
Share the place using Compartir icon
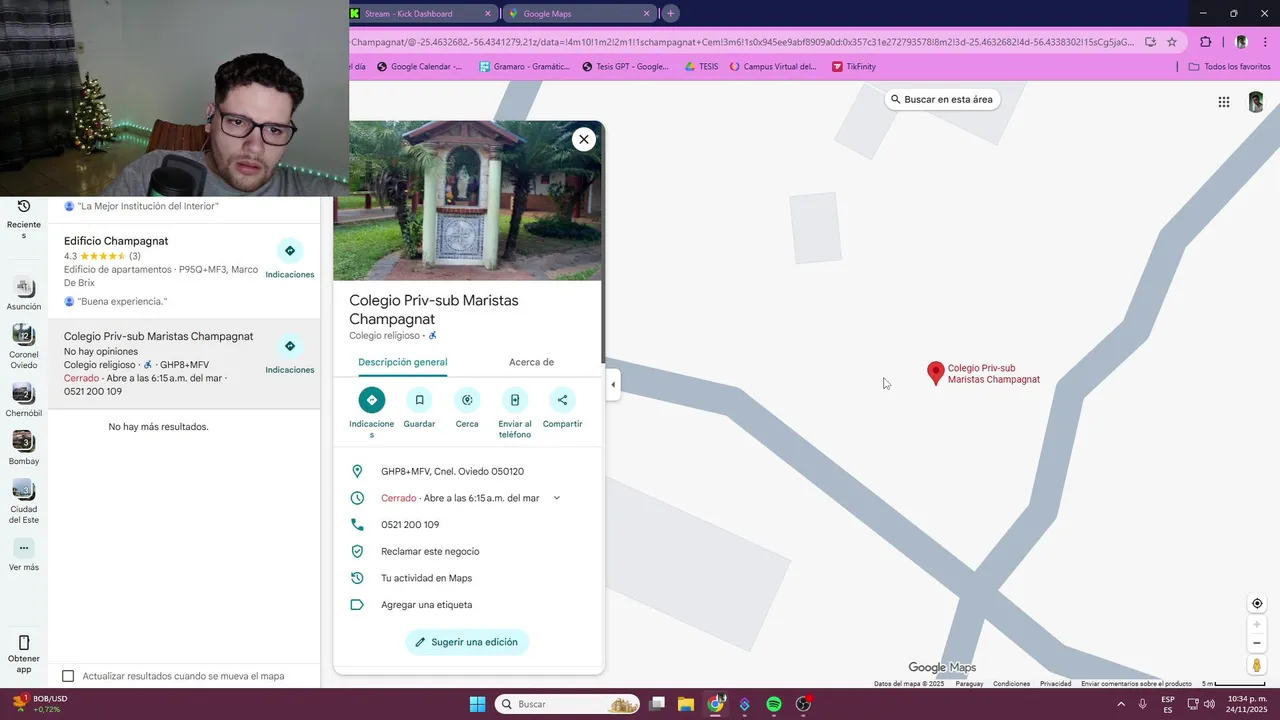pyautogui.click(x=562, y=400)
